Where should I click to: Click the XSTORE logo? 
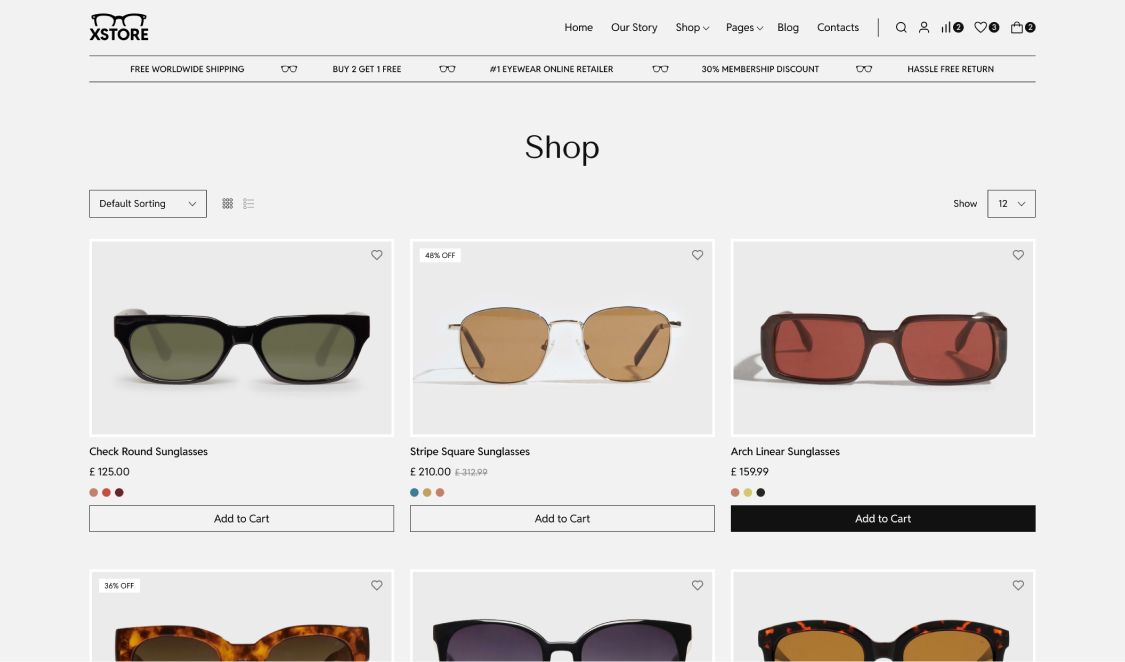119,27
